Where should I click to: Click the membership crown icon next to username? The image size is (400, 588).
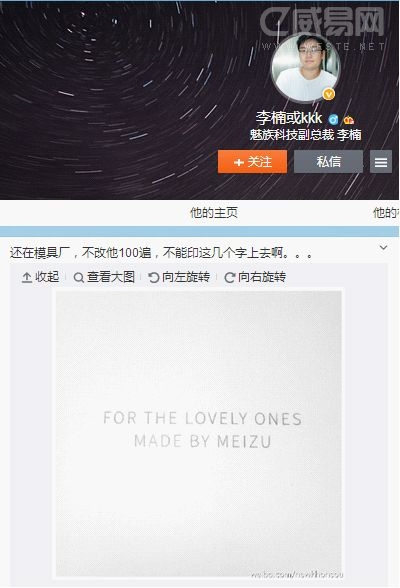click(x=349, y=120)
